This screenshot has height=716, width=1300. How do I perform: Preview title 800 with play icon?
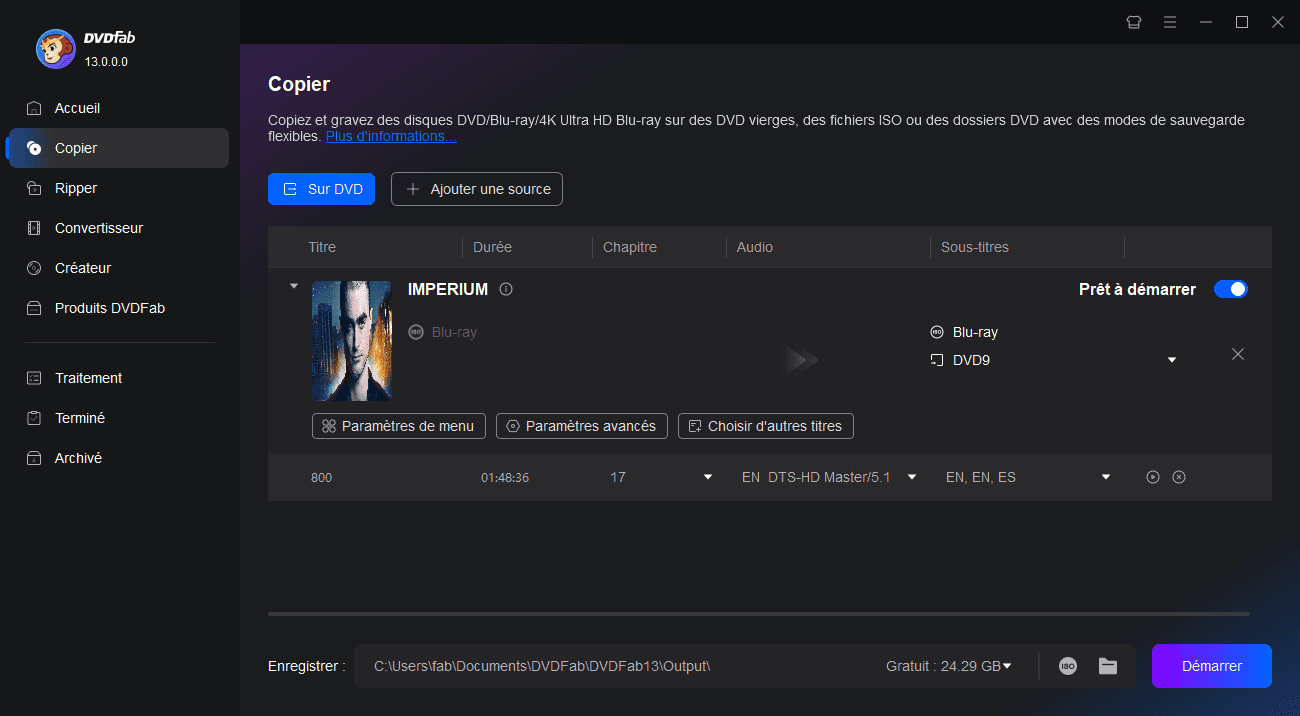pyautogui.click(x=1153, y=477)
